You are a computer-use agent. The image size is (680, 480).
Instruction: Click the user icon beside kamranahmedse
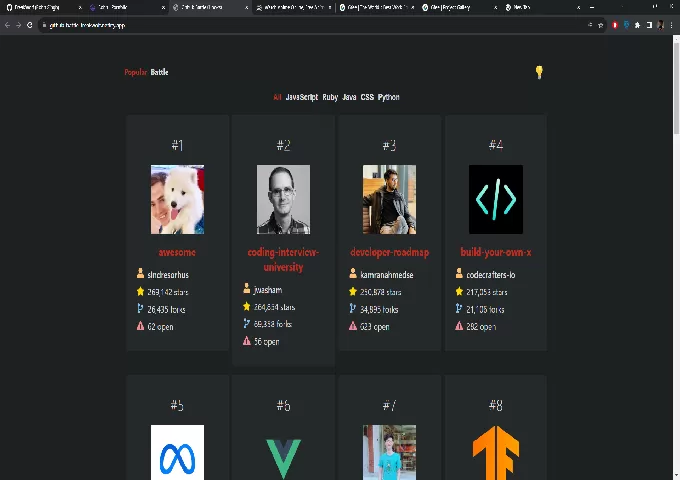pos(353,274)
